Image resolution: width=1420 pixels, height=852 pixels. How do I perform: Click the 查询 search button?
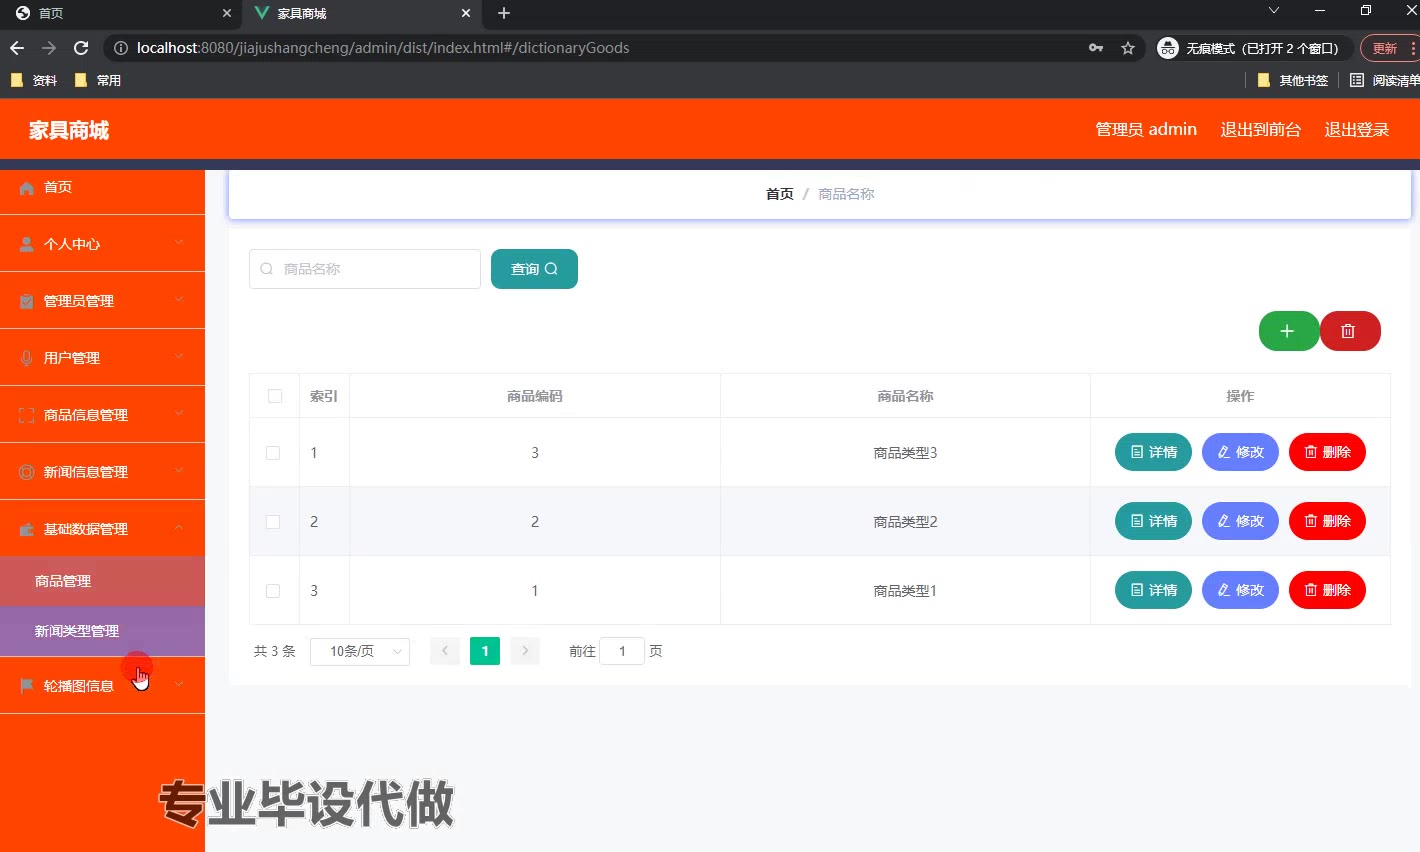(534, 269)
